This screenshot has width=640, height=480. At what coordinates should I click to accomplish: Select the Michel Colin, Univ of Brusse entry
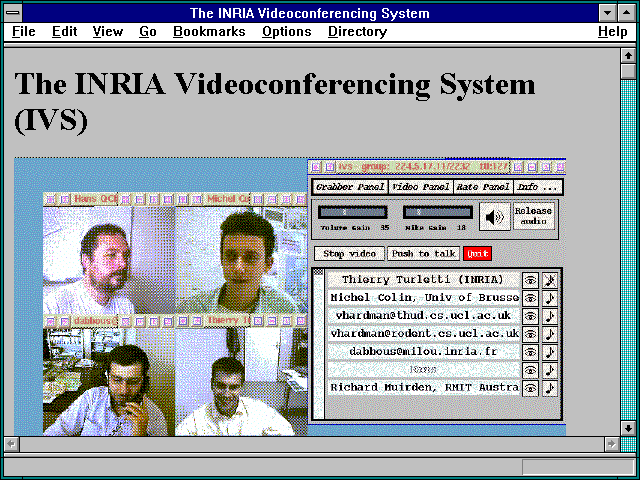tap(424, 298)
